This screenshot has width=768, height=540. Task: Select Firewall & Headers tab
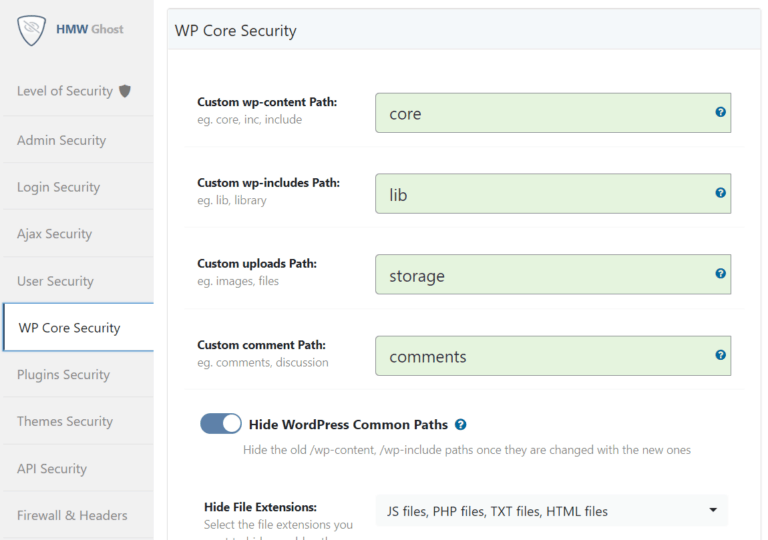pyautogui.click(x=72, y=516)
